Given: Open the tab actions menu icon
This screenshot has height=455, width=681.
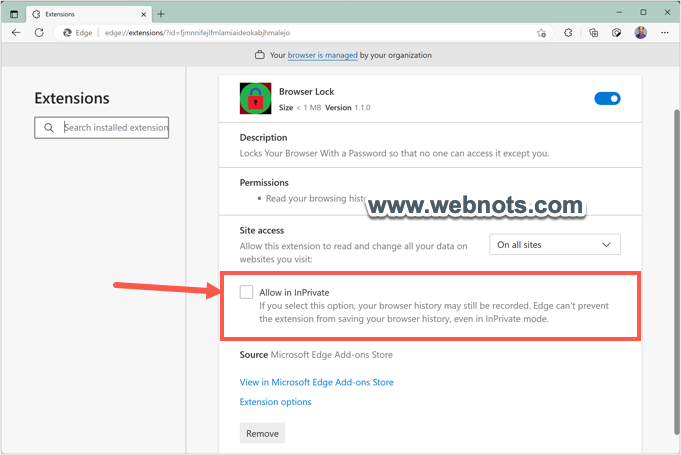Looking at the screenshot, I should [x=14, y=14].
